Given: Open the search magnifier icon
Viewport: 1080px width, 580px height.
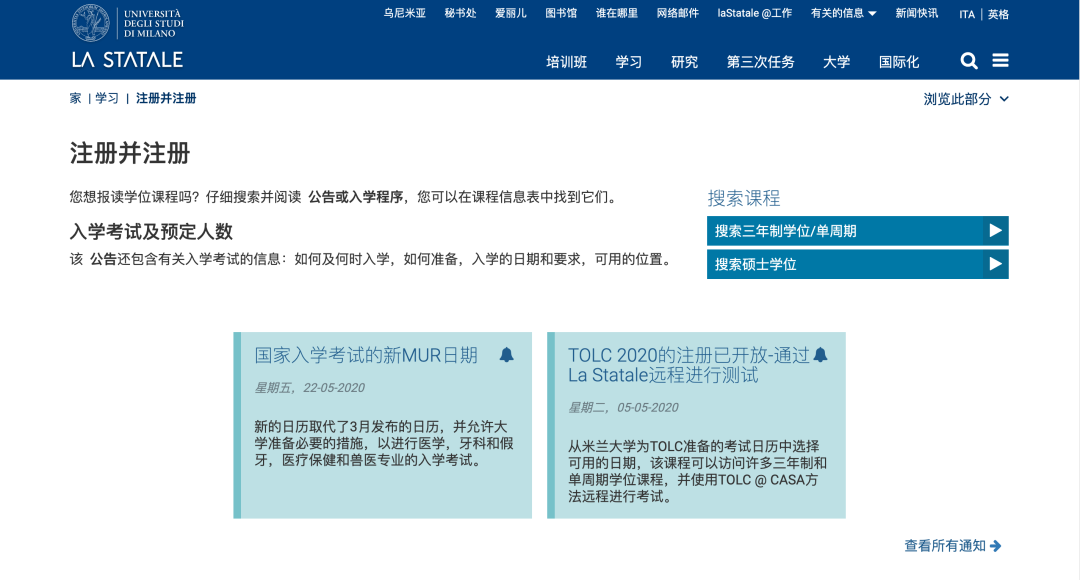Looking at the screenshot, I should 969,61.
